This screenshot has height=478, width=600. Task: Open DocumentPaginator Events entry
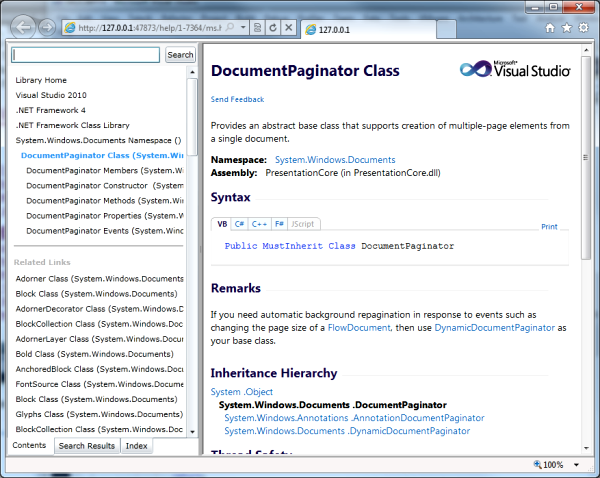tap(104, 231)
